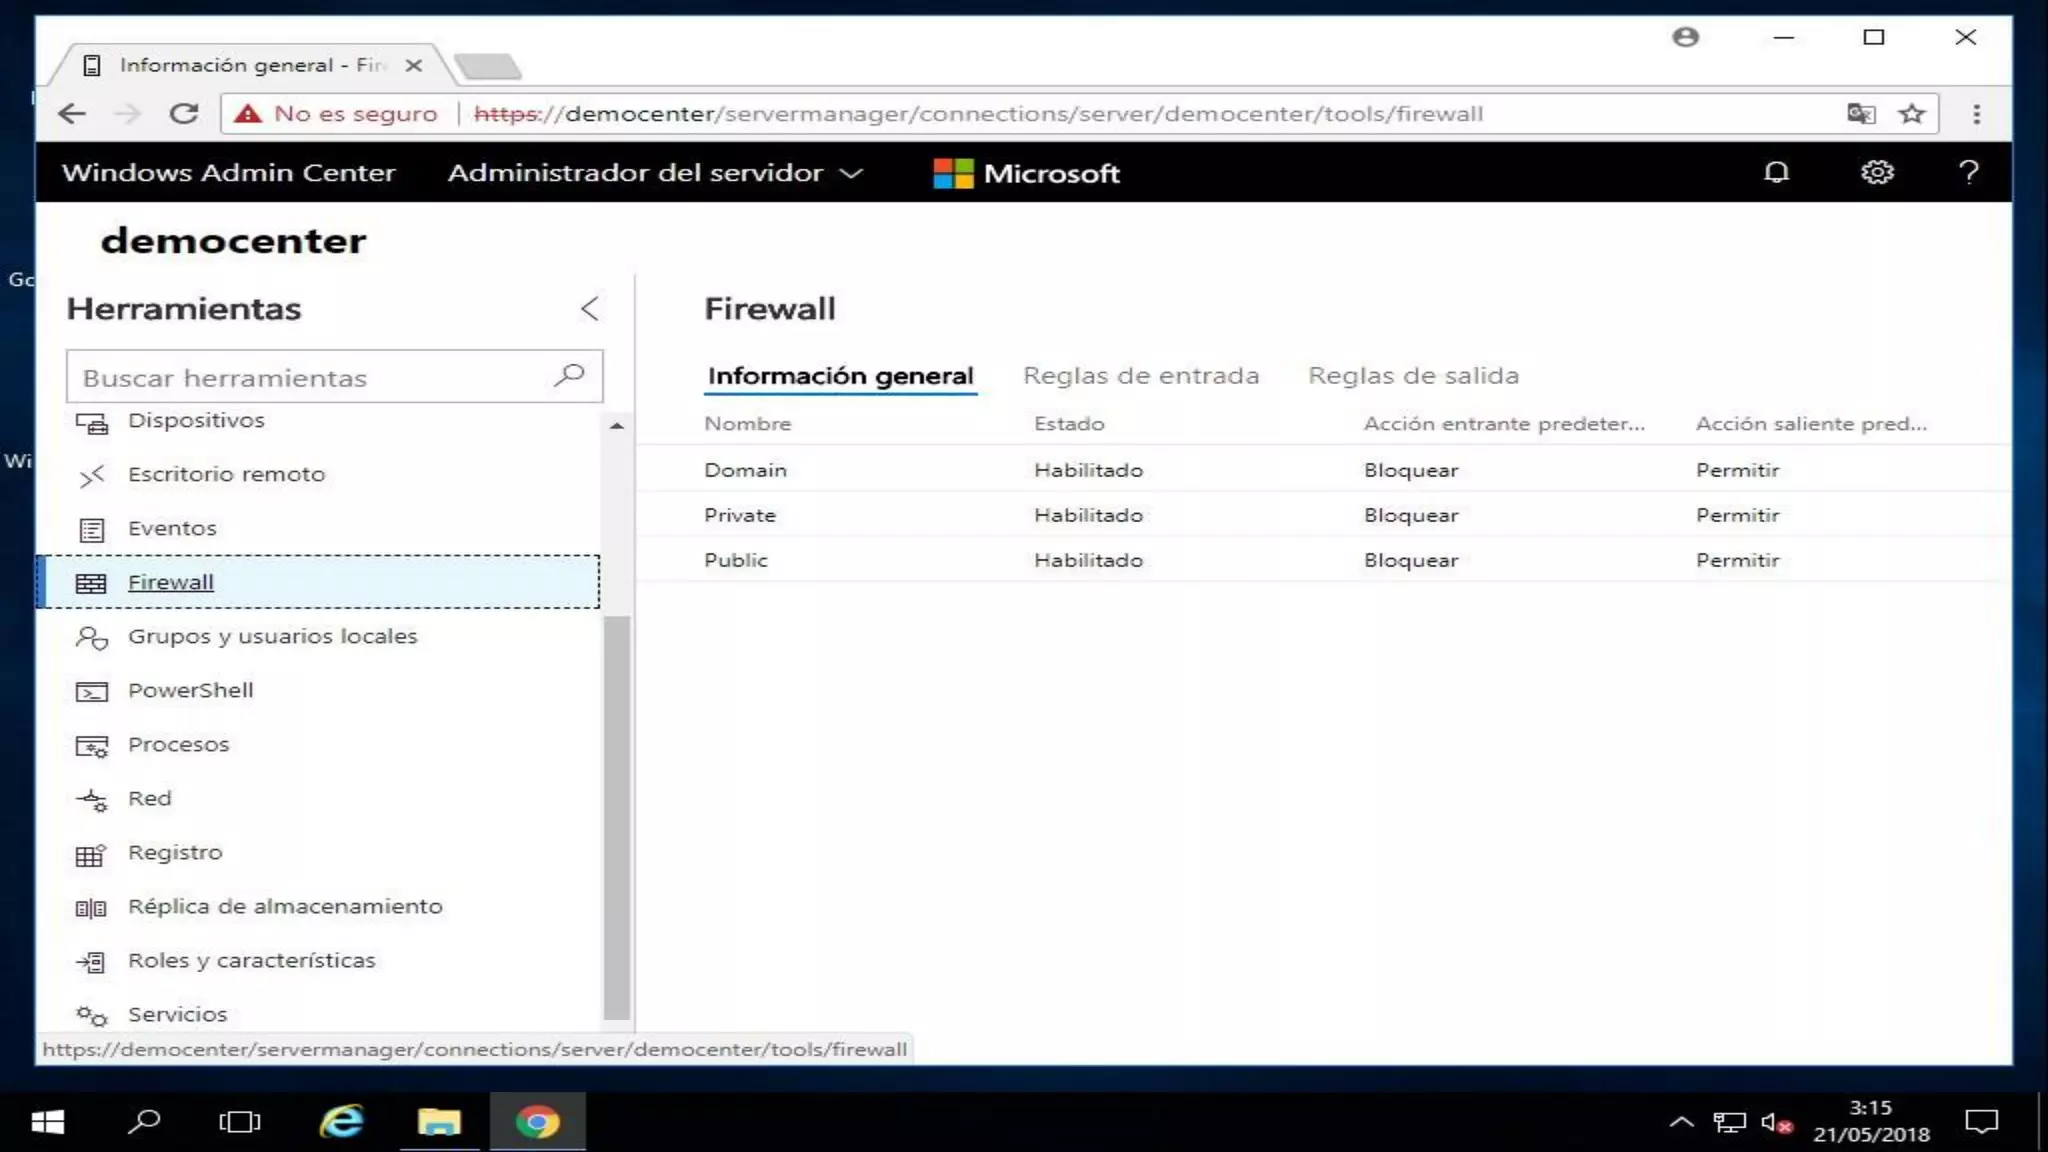2048x1152 pixels.
Task: Expand Administrador del servidor dropdown
Action: tap(655, 173)
